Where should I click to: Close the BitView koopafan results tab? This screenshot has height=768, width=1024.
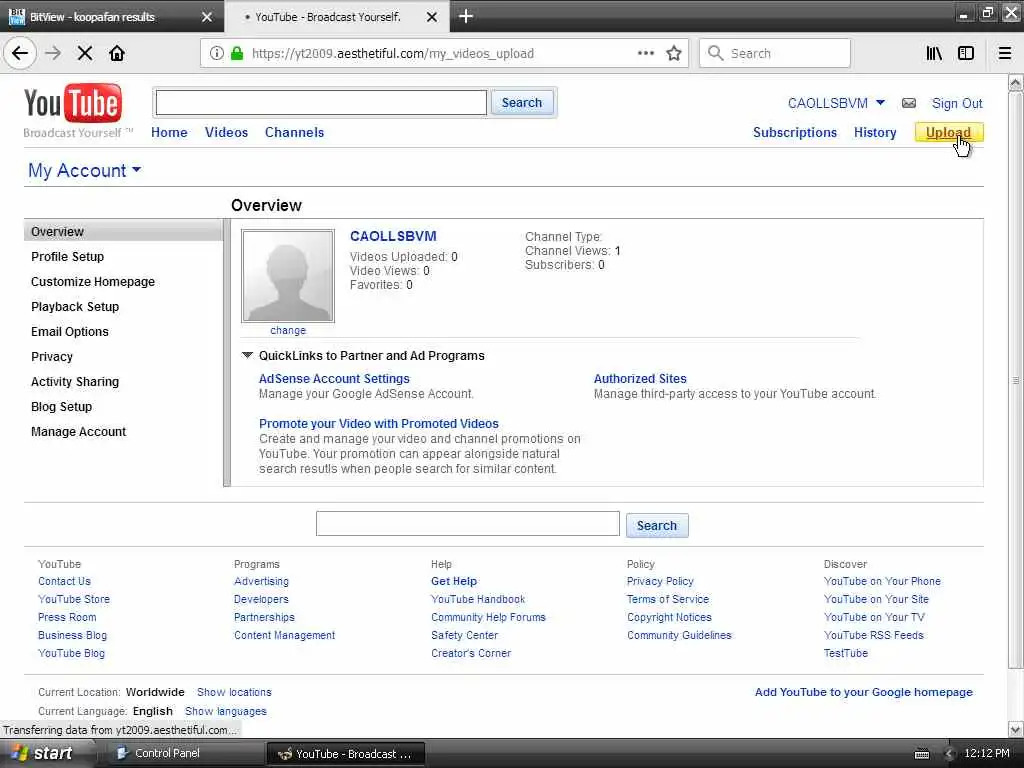point(206,17)
